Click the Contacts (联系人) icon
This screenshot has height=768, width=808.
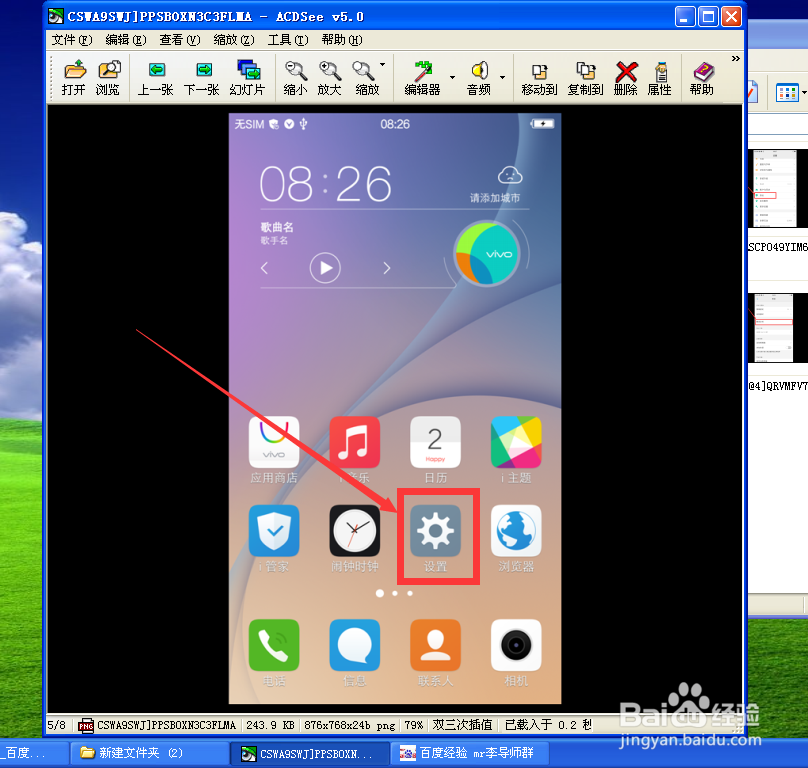coord(435,645)
